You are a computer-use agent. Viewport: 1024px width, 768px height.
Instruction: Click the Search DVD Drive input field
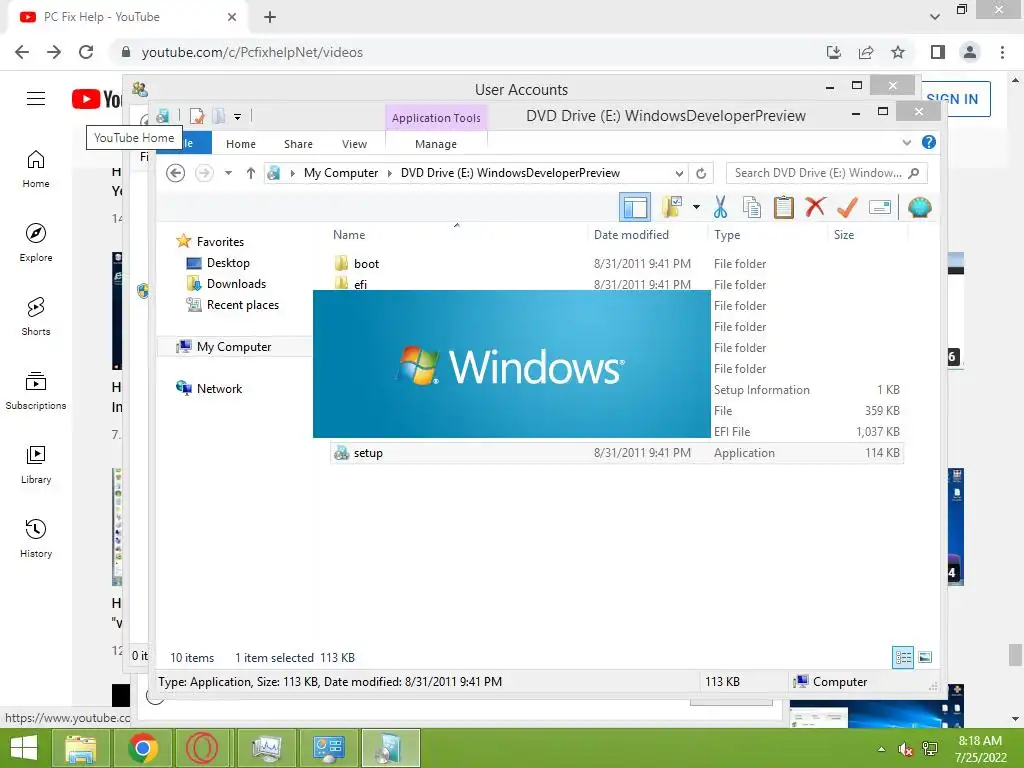826,173
